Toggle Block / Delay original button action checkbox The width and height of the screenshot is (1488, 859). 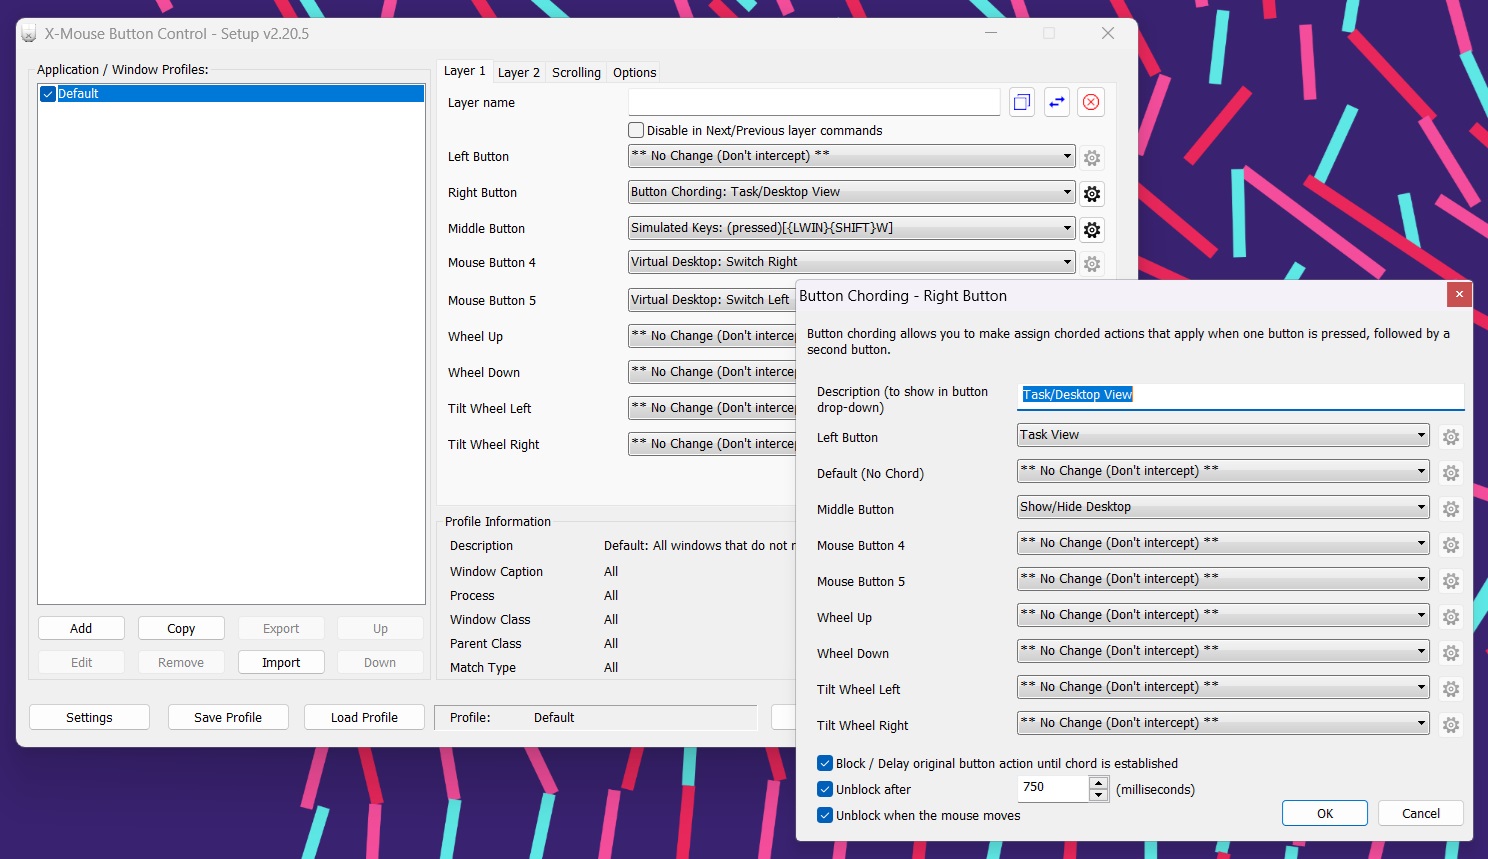click(825, 763)
